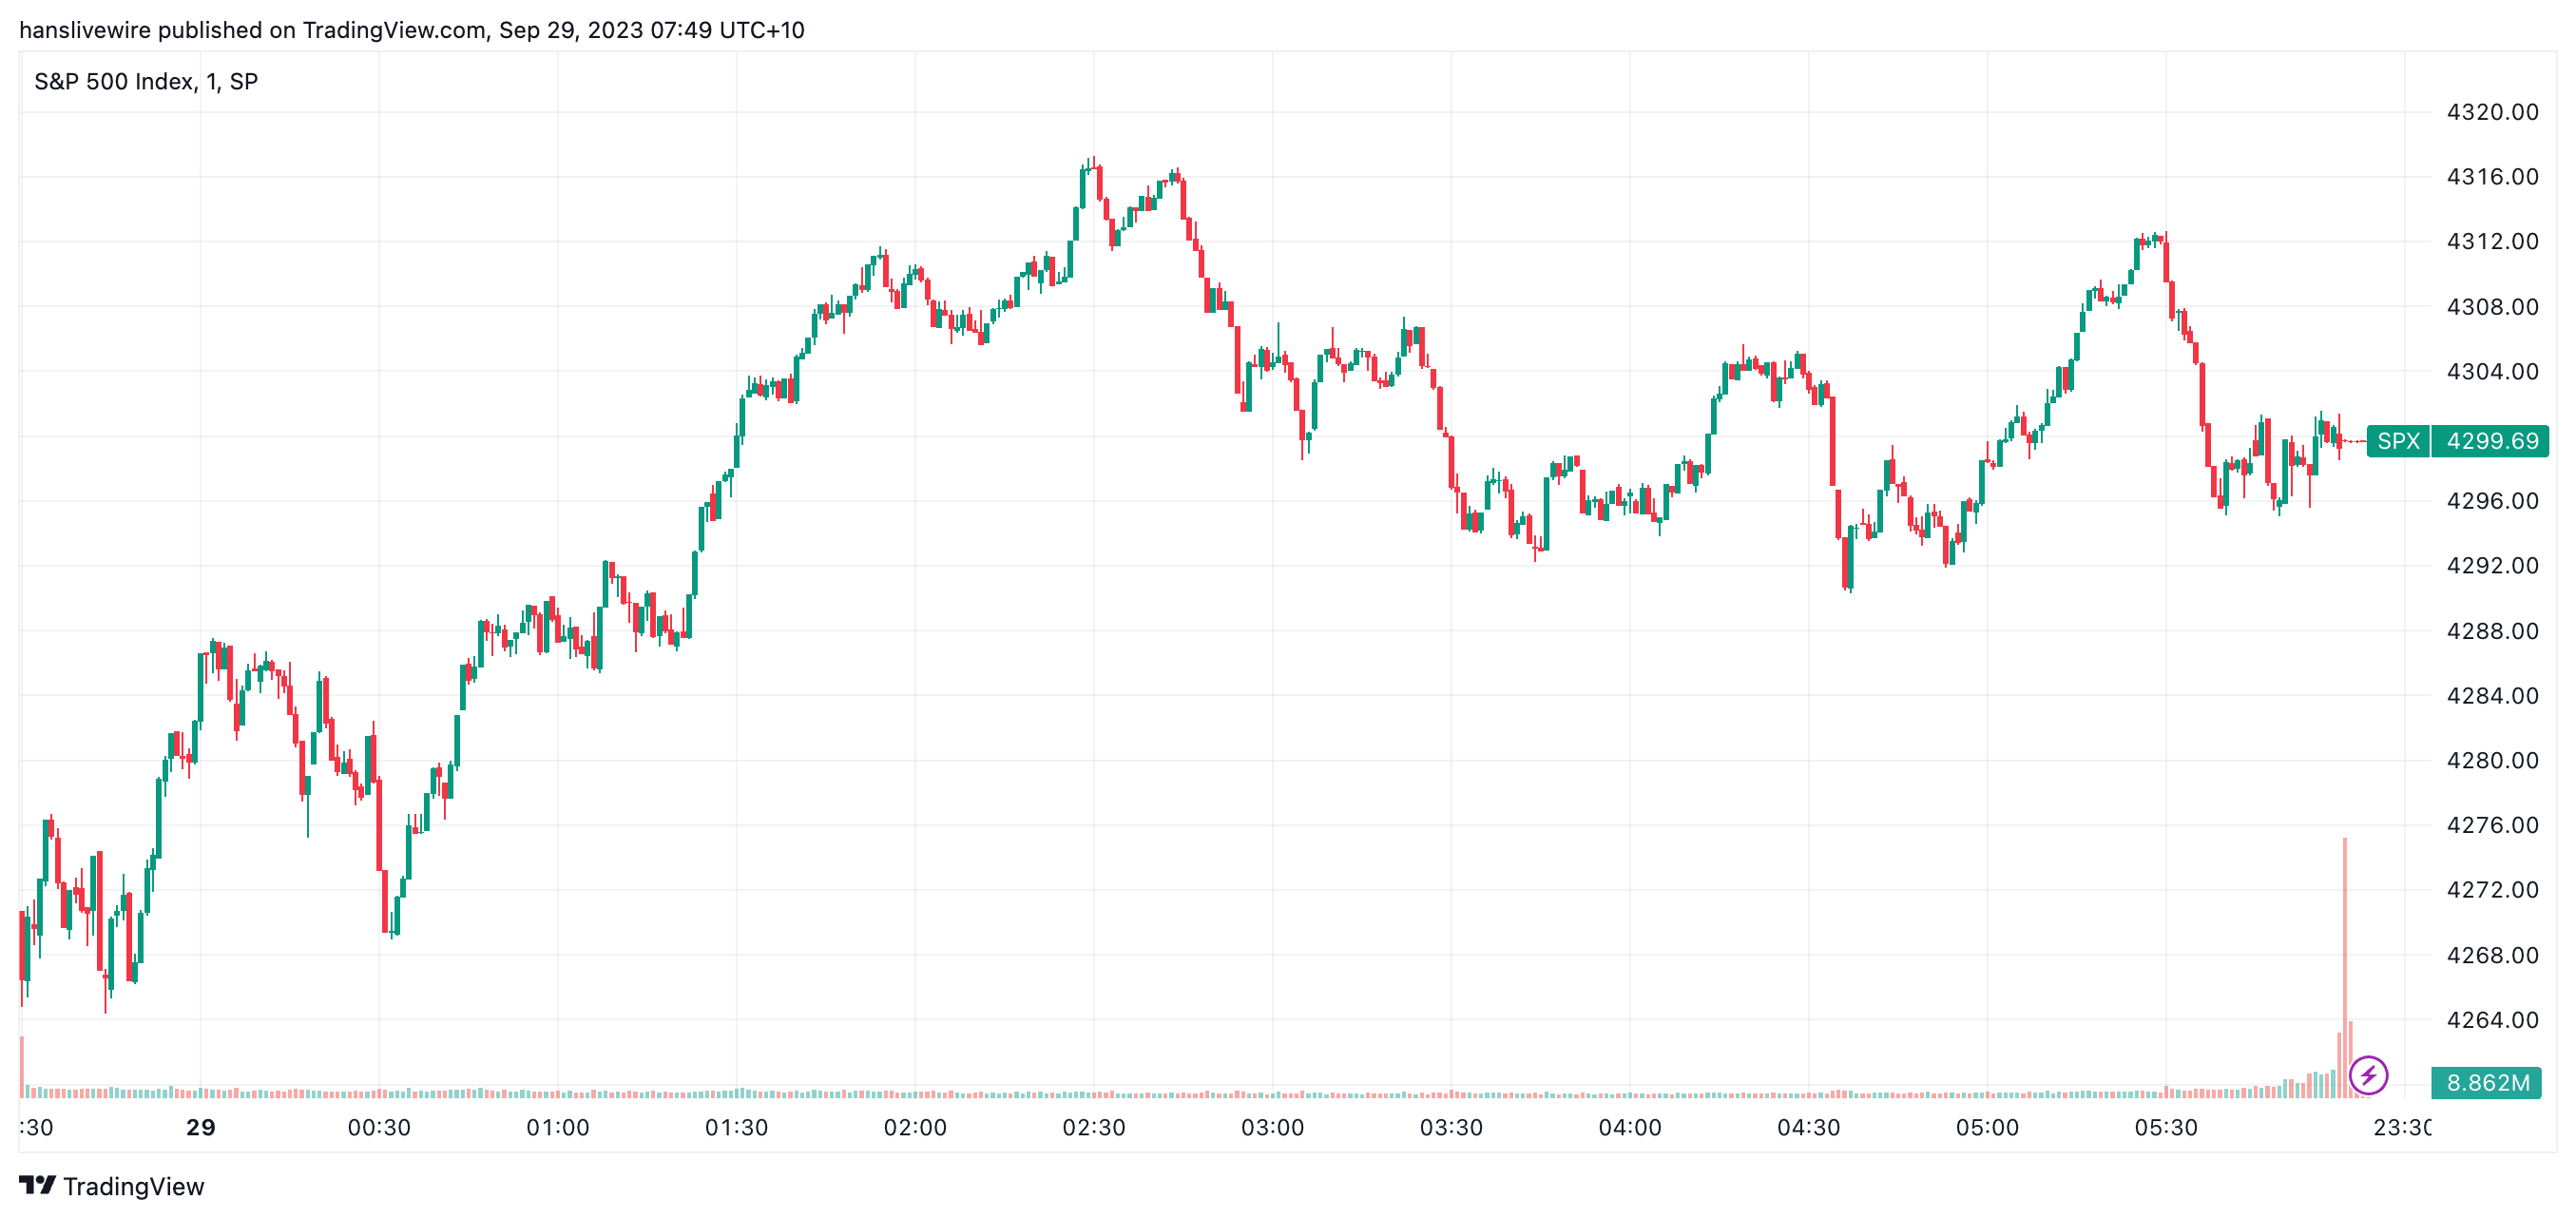Image resolution: width=2576 pixels, height=1219 pixels.
Task: Click the 4276.00 price scale label
Action: 2492,825
